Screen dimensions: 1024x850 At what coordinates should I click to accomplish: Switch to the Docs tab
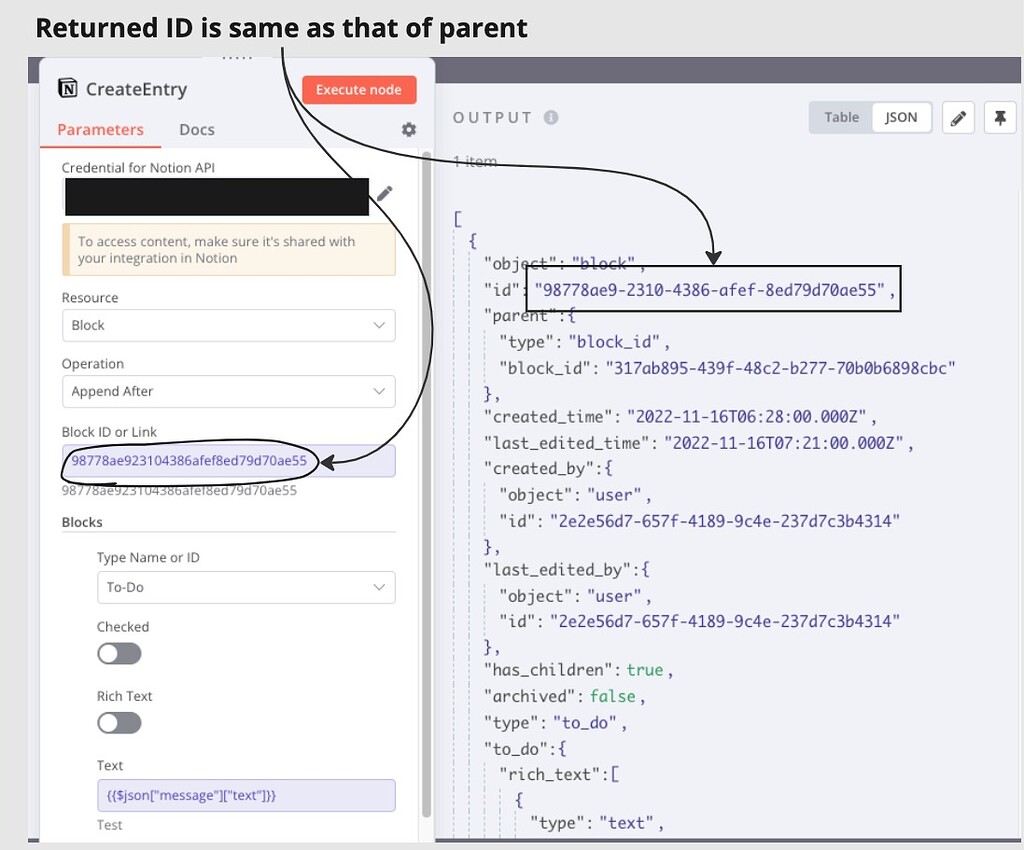pos(196,129)
